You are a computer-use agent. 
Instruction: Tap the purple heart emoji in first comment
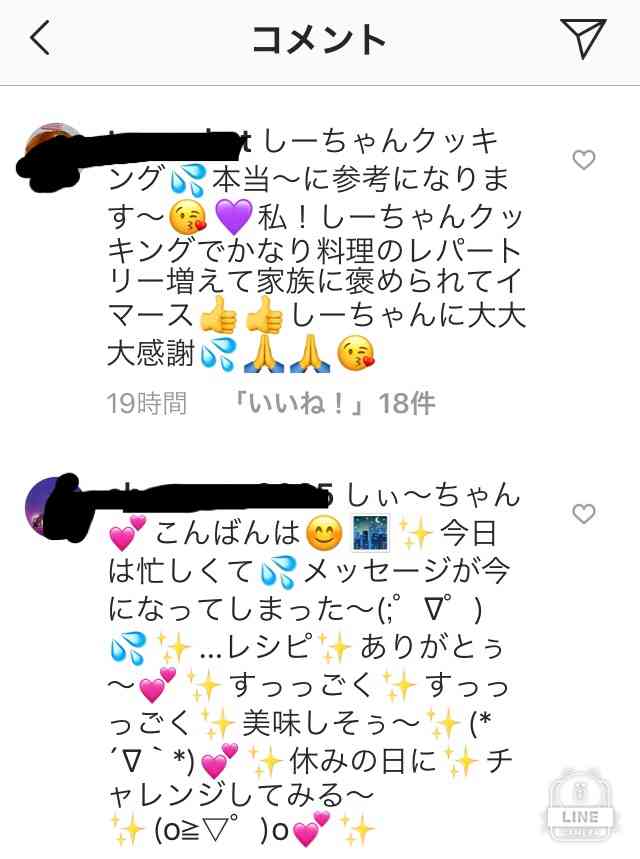coord(234,217)
